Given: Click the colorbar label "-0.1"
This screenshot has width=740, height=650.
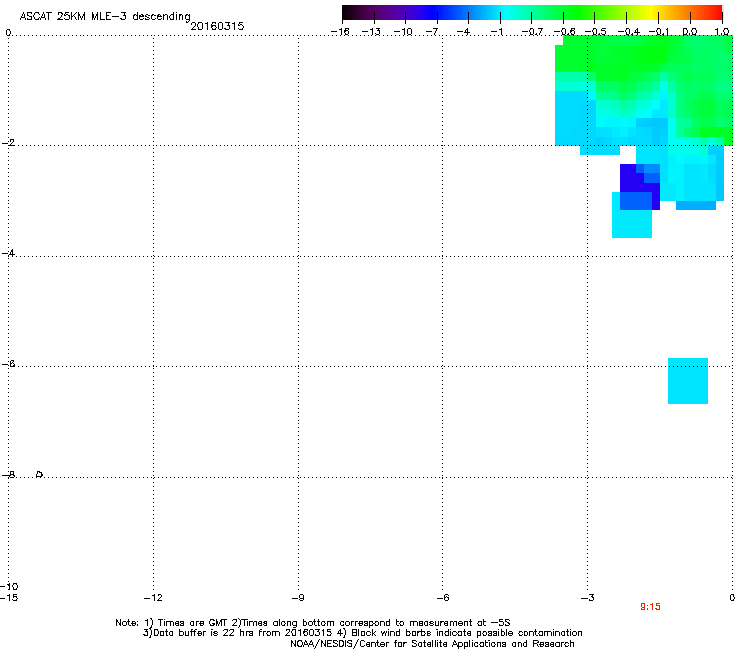Looking at the screenshot, I should tap(658, 32).
